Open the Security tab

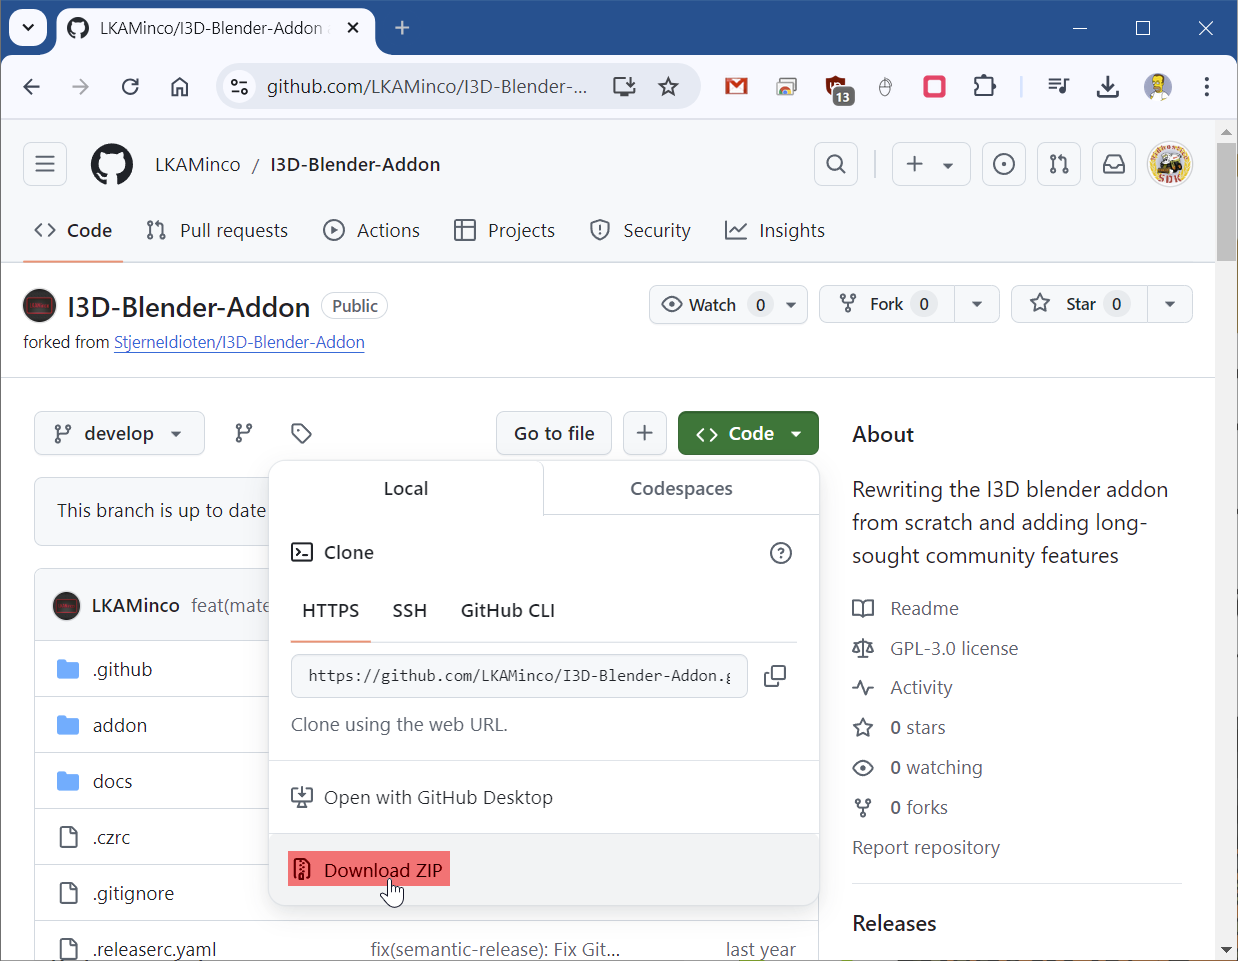click(640, 231)
